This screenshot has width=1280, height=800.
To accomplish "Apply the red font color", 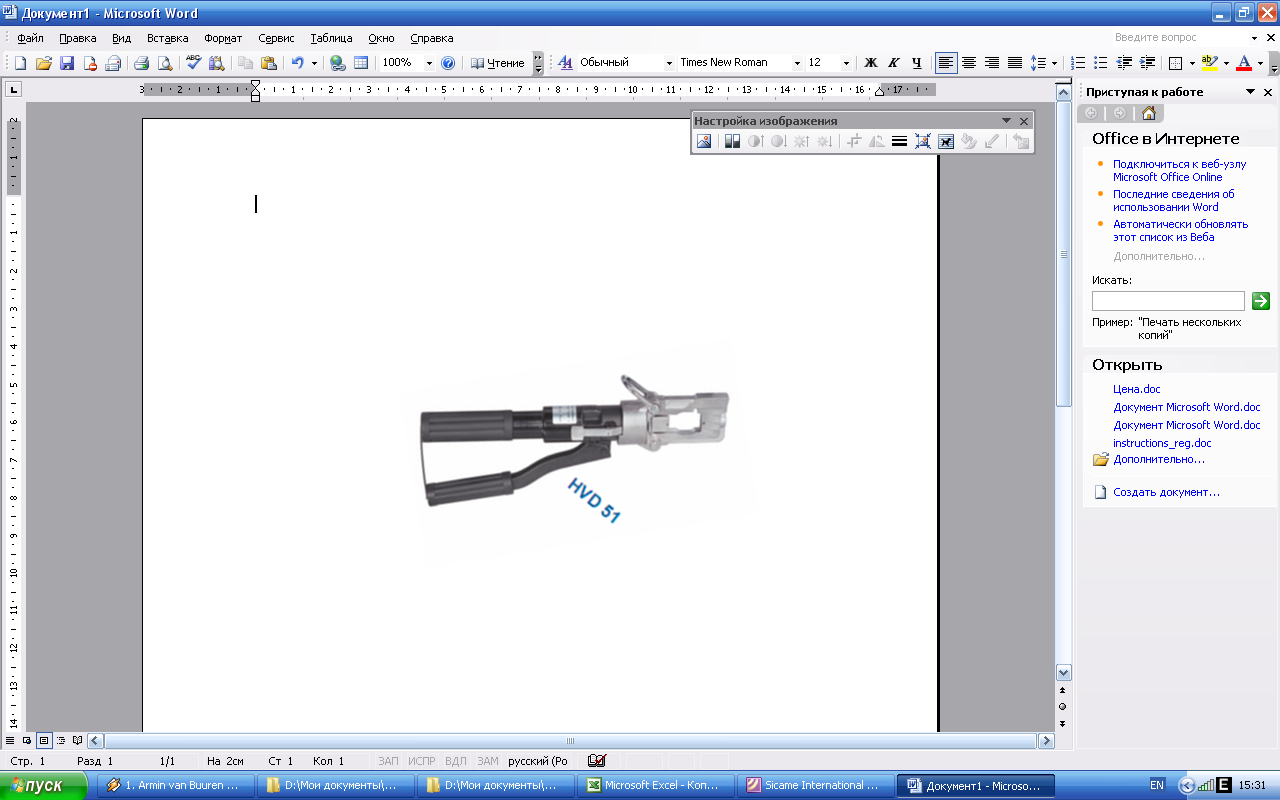I will click(x=1244, y=63).
